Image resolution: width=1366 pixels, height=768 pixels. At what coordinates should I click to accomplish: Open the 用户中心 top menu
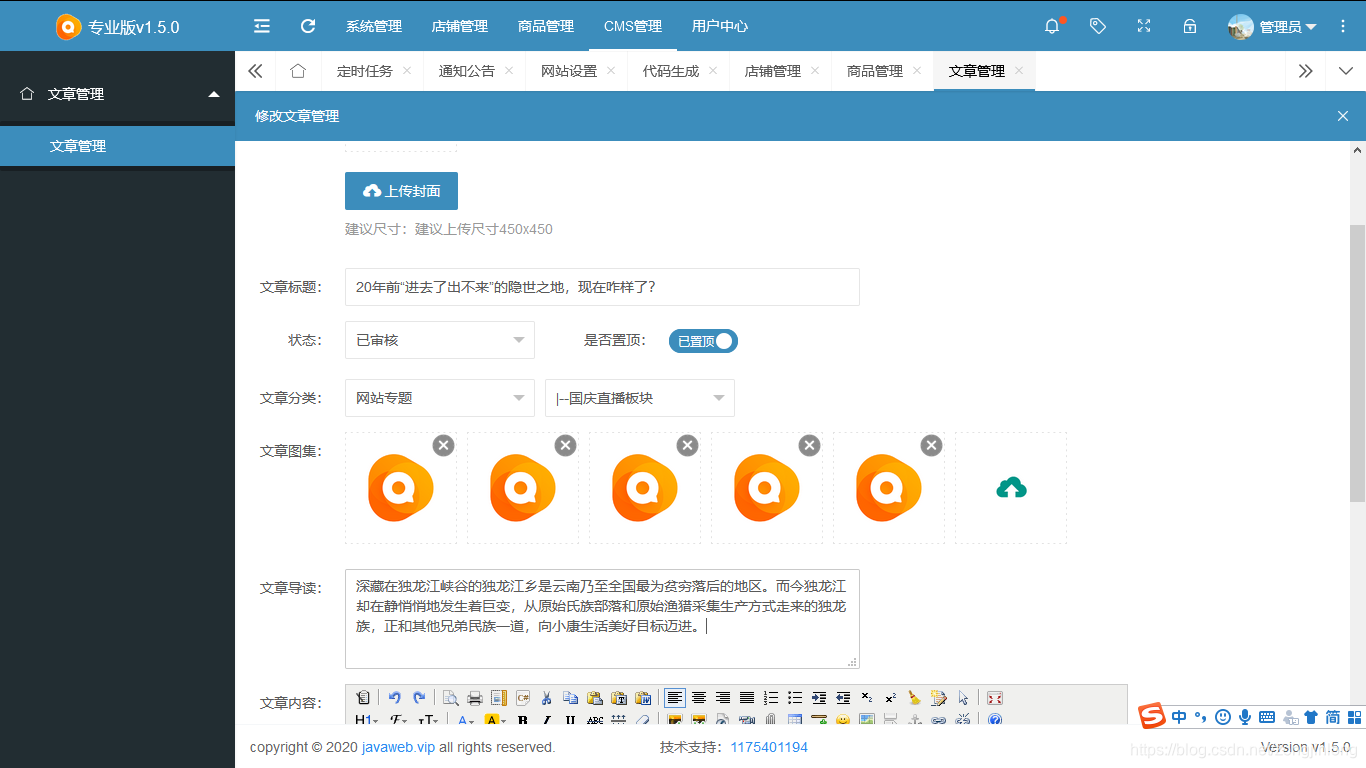[720, 26]
